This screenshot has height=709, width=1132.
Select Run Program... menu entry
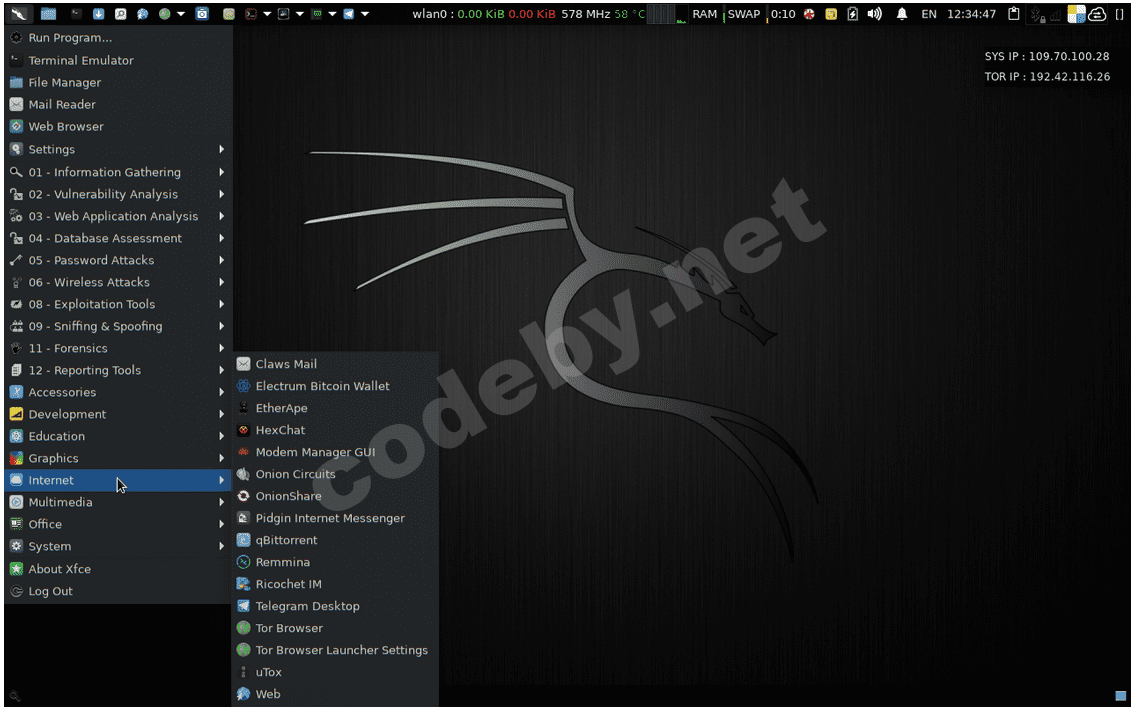tap(118, 38)
